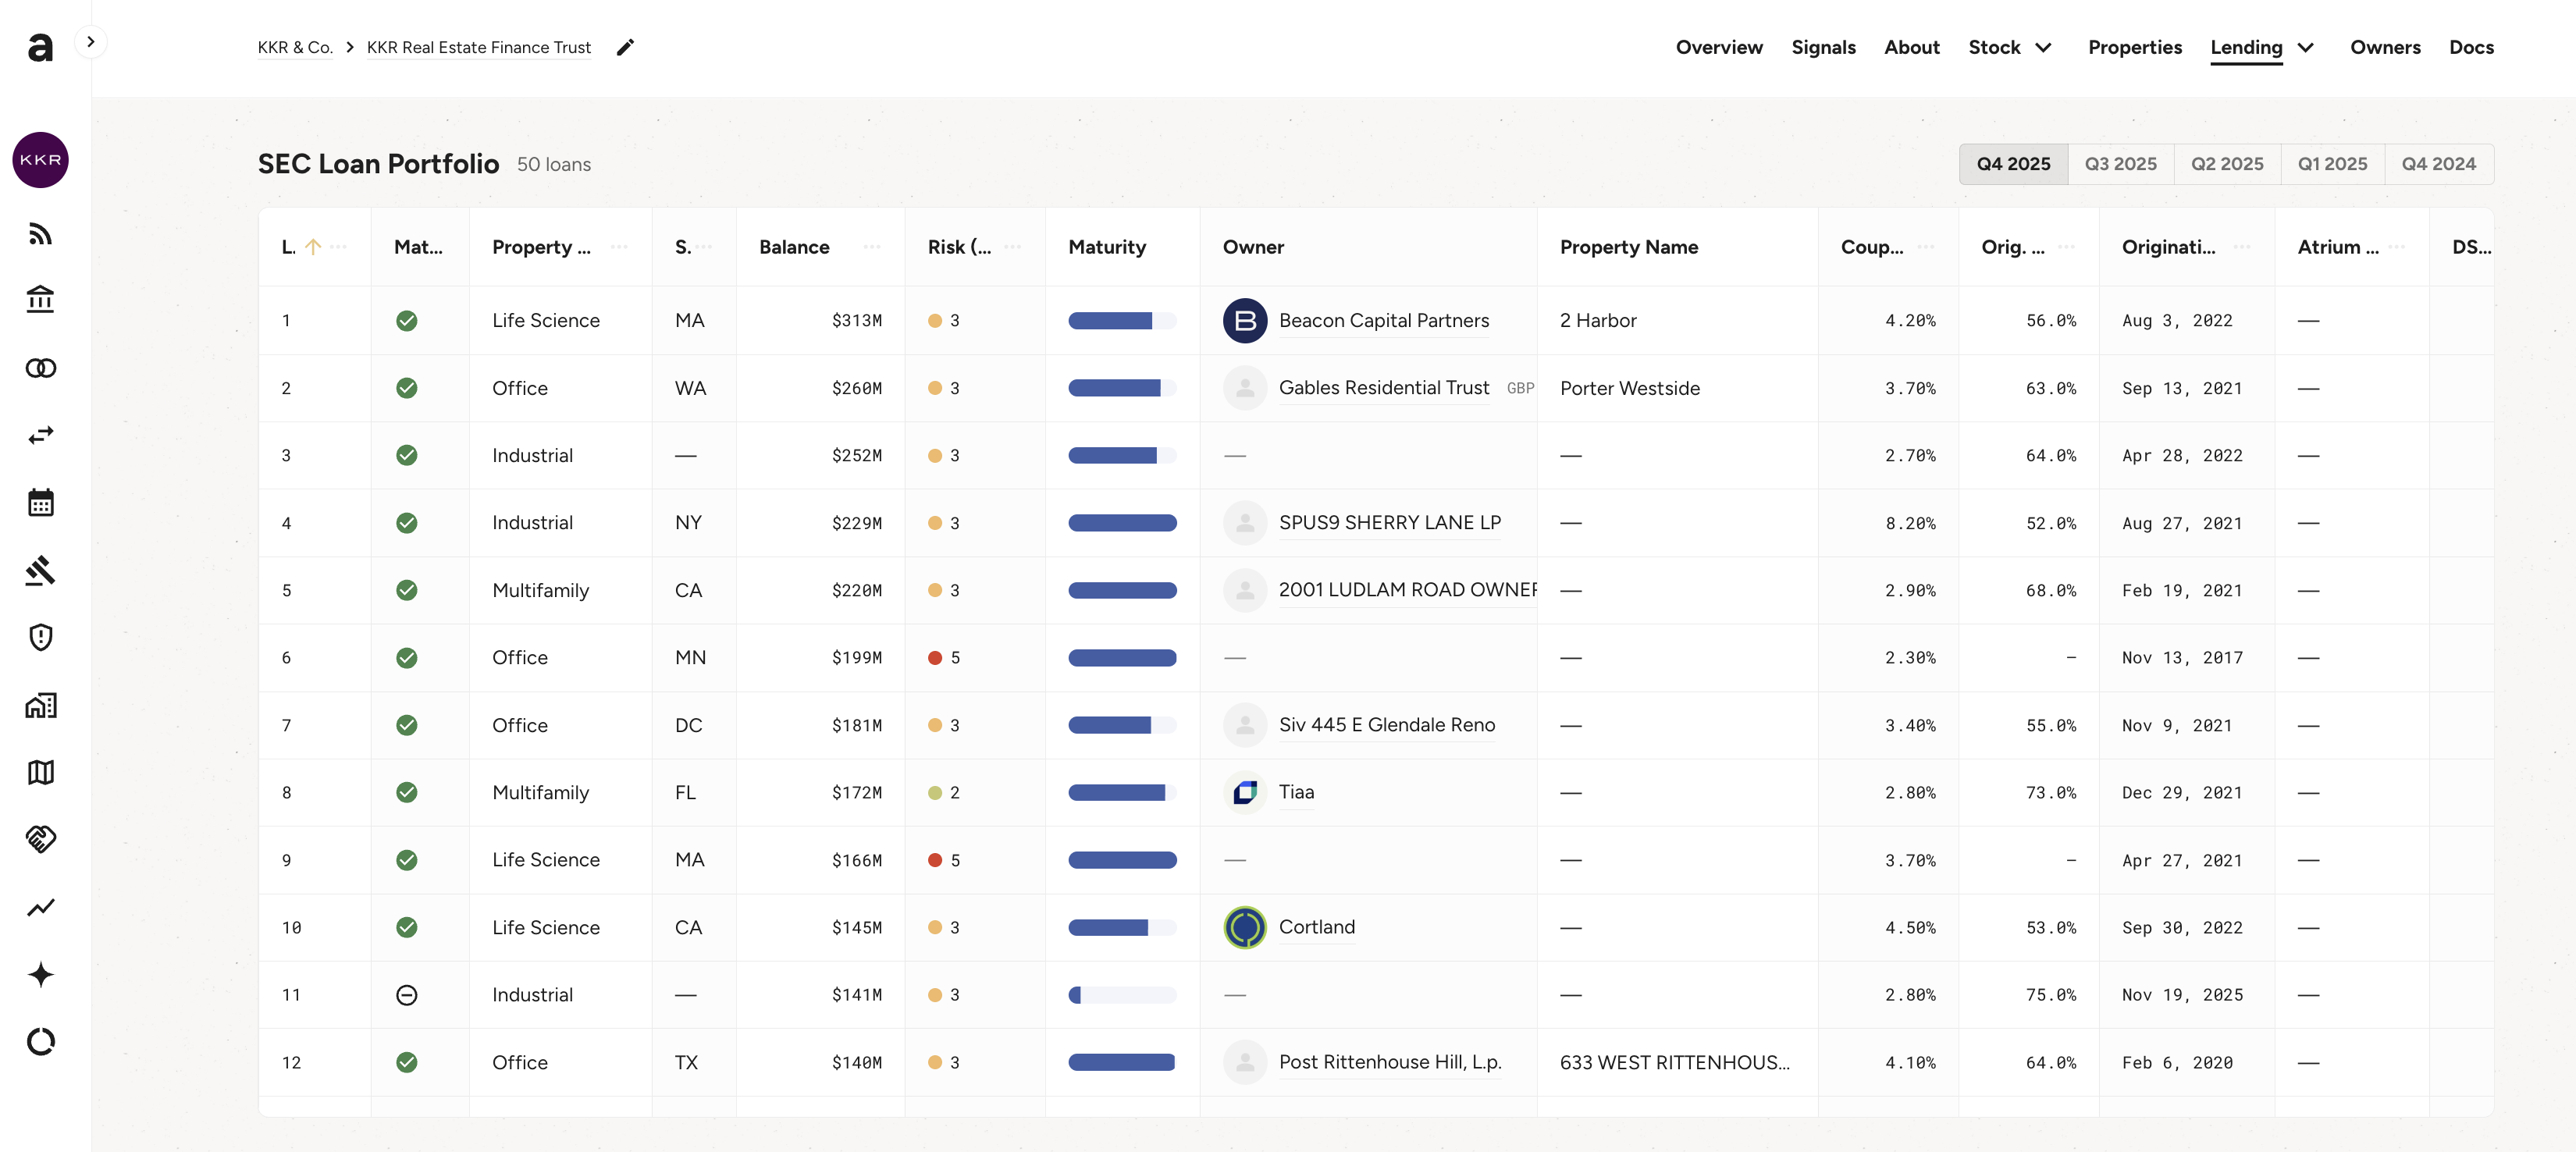Open the buildings sidebar icon

40,705
